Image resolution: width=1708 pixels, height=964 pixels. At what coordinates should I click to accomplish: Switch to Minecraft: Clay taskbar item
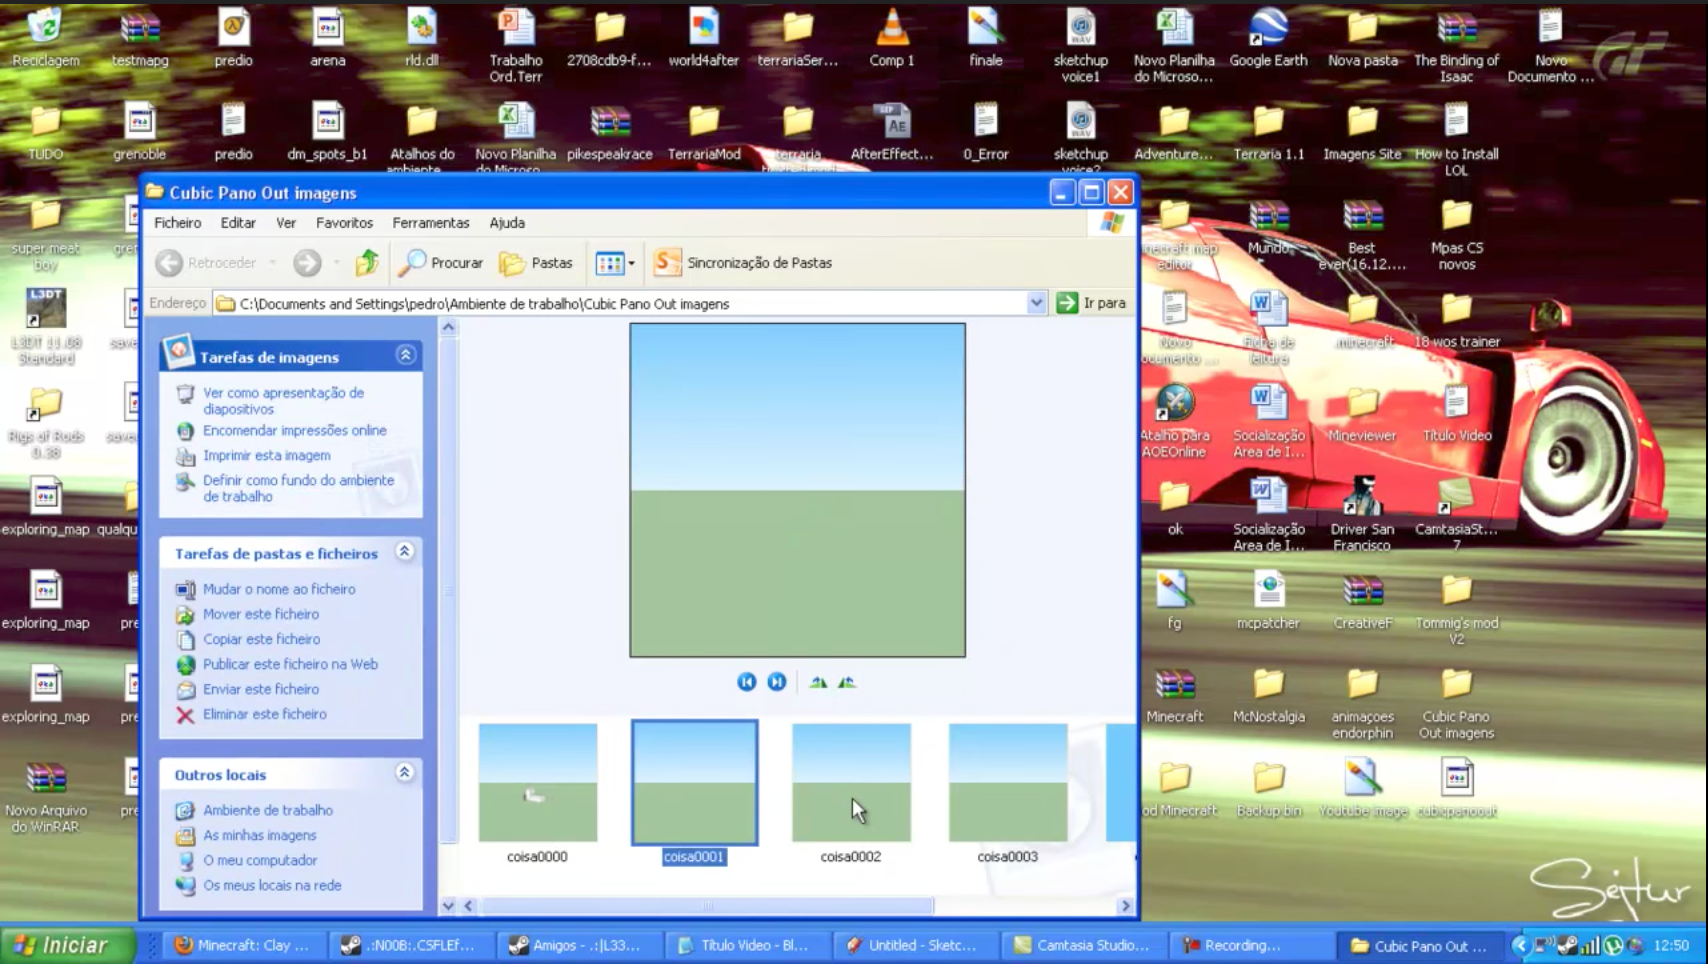coord(242,945)
